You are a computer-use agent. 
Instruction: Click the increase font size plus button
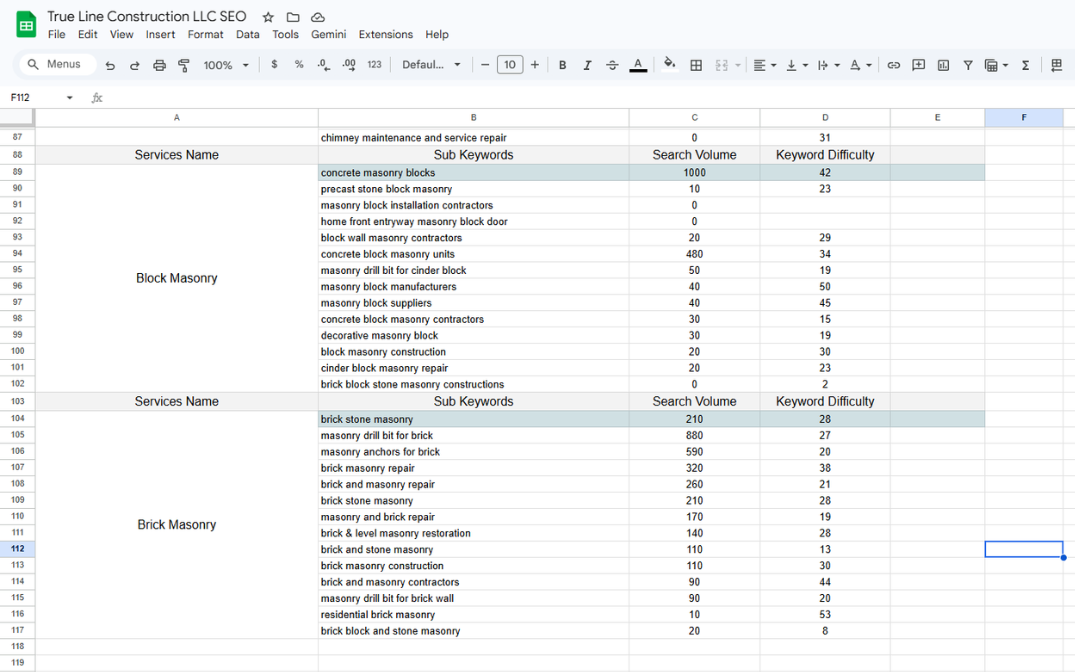tap(535, 65)
